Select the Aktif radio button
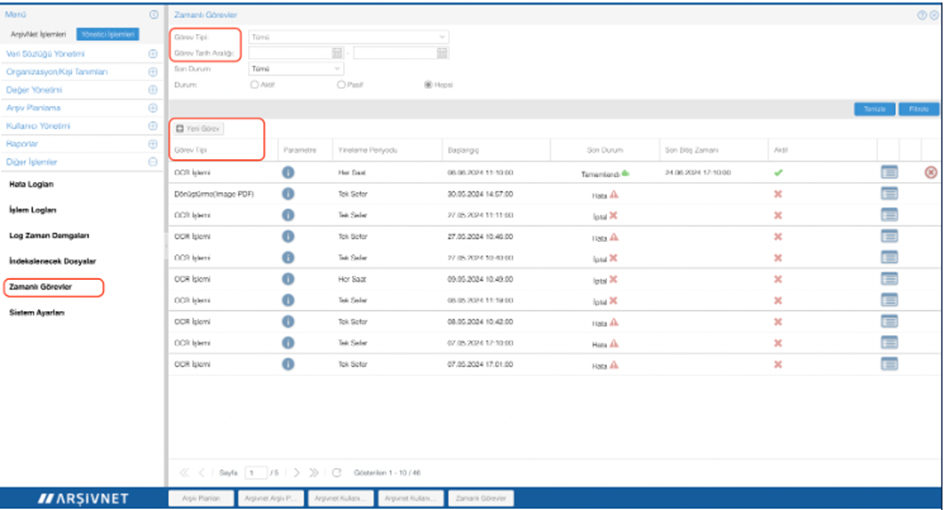Viewport: 945px width, 510px height. [x=254, y=85]
